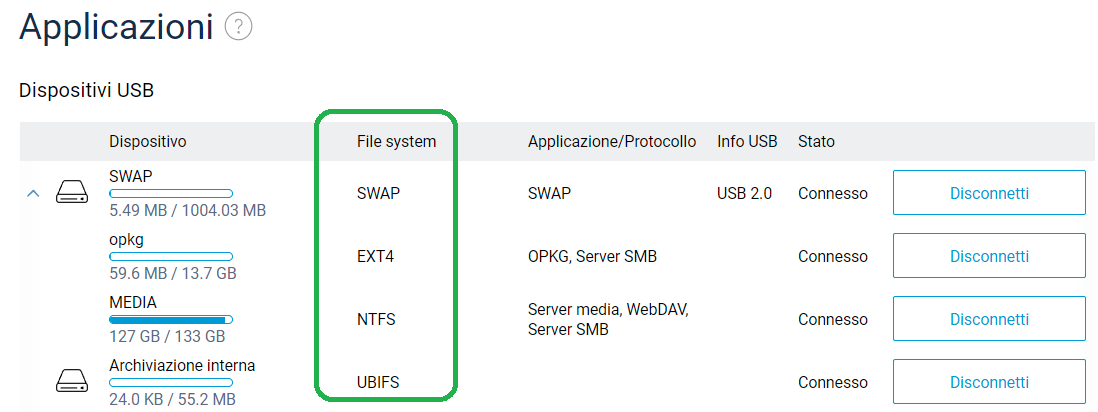Click the help question mark icon
The image size is (1098, 412).
[x=238, y=27]
